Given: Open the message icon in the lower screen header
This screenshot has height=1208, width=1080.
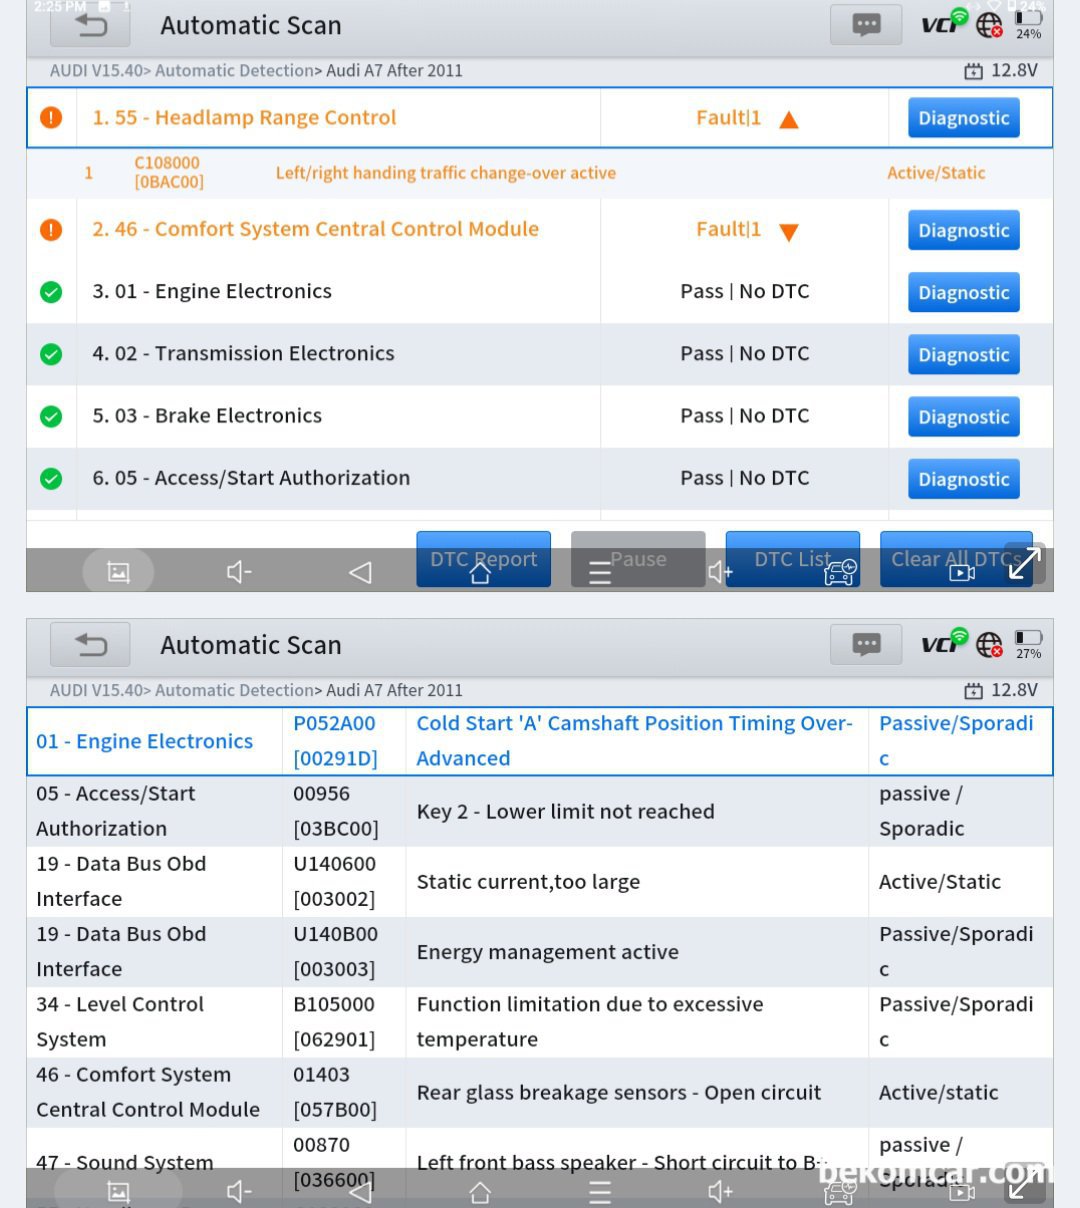Looking at the screenshot, I should click(x=866, y=645).
